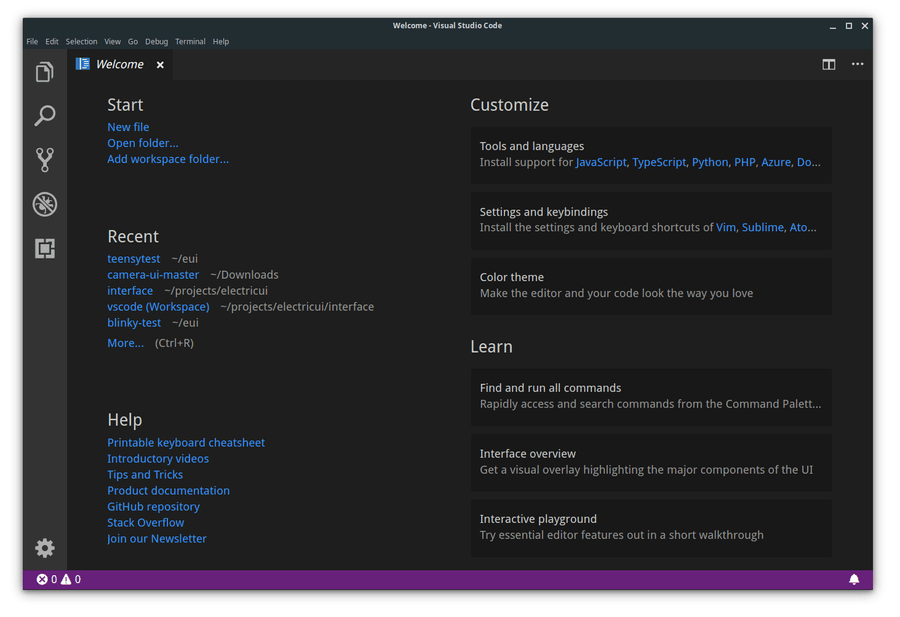Open the notifications bell in the status bar
This screenshot has width=900, height=617.
click(855, 578)
